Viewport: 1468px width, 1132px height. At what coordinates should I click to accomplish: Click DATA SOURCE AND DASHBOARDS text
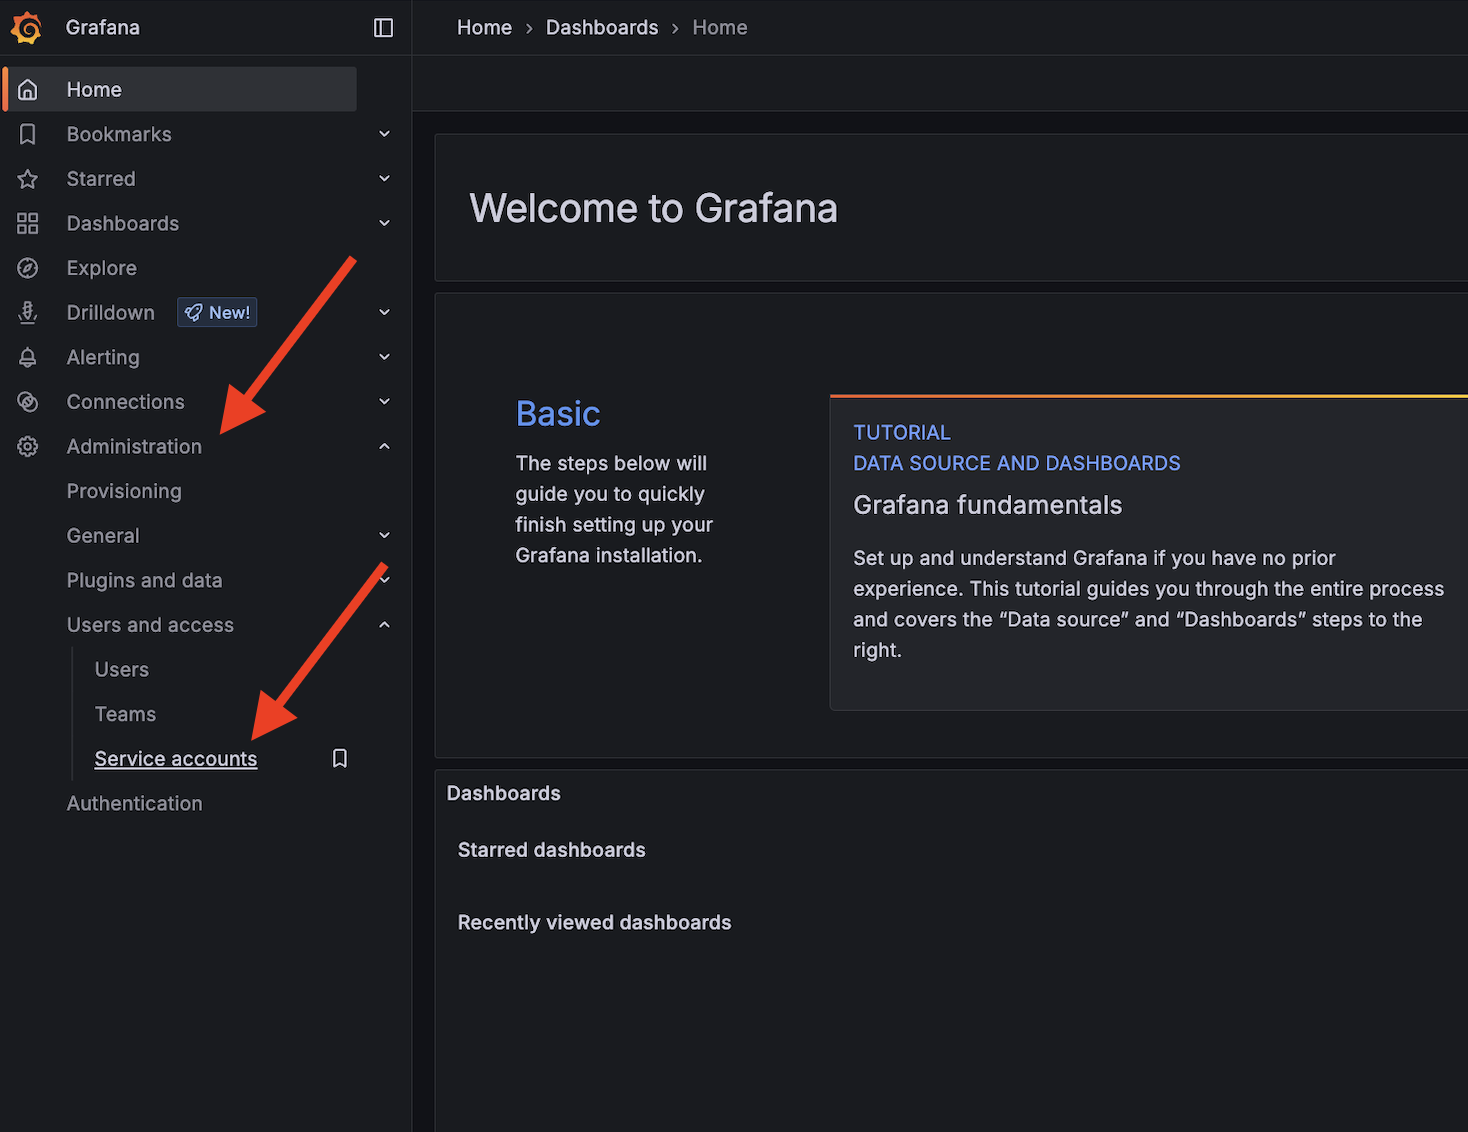pos(1016,463)
